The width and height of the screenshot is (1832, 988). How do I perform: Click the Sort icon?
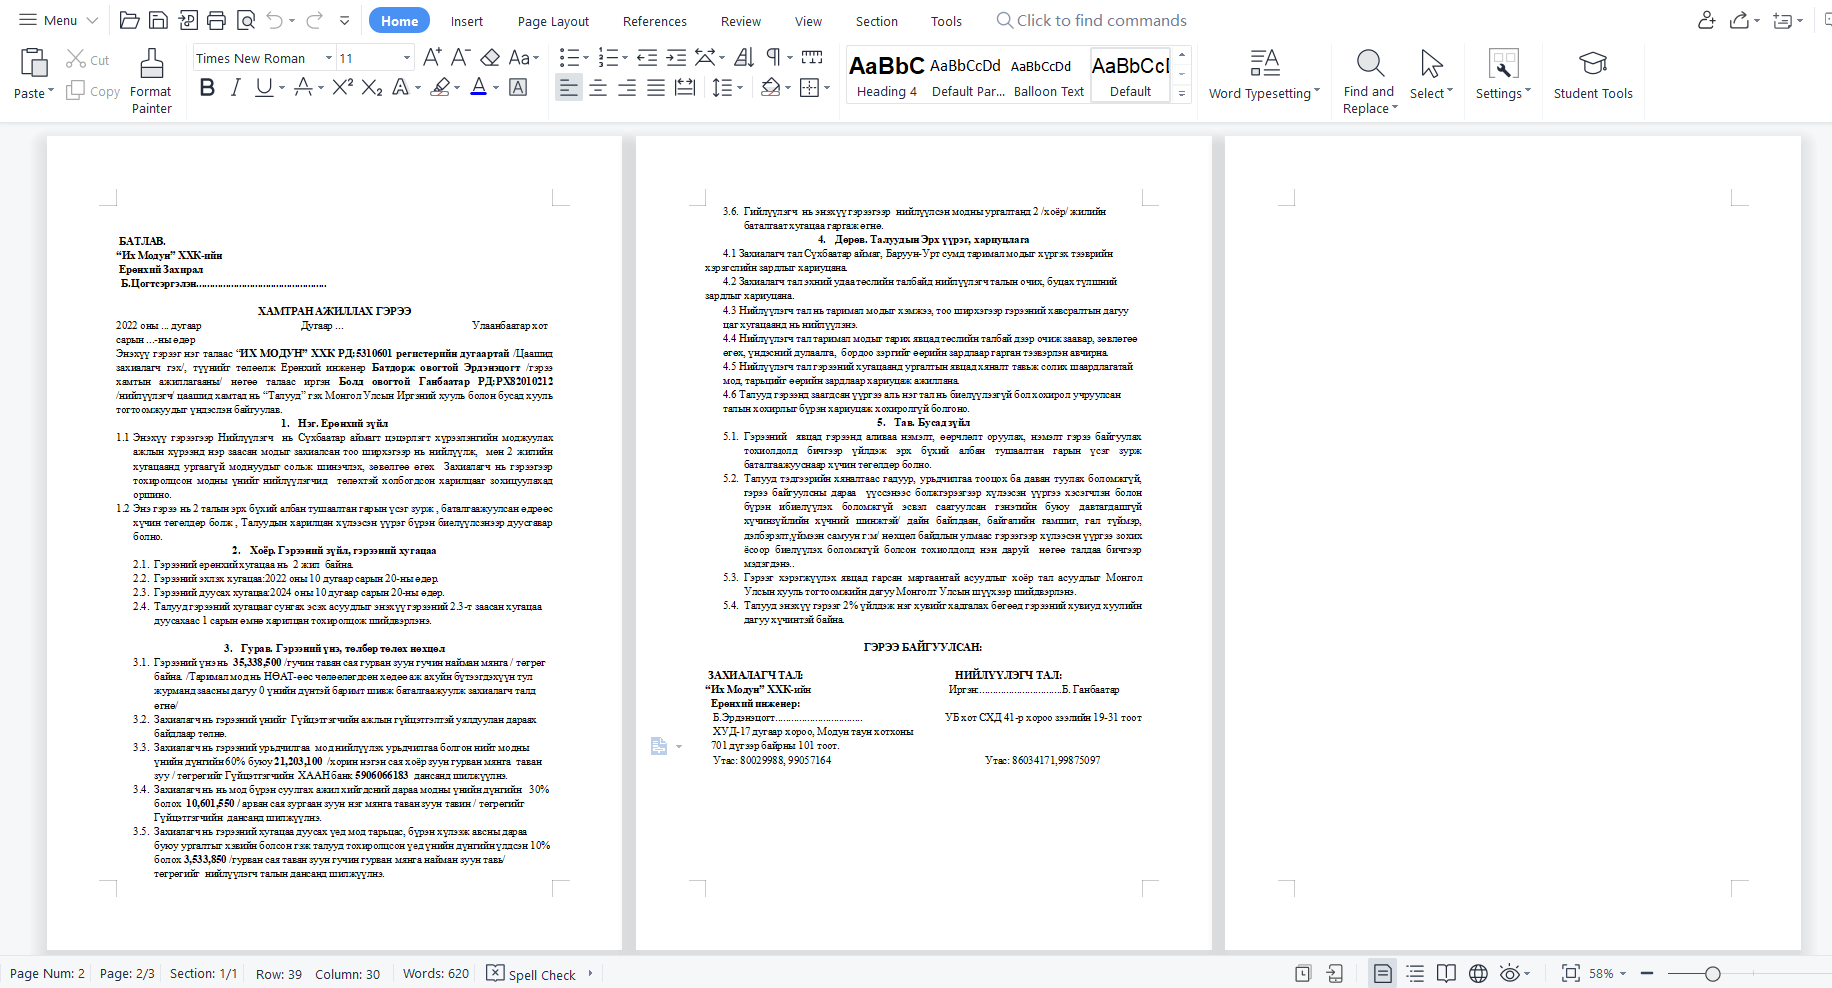pyautogui.click(x=744, y=57)
